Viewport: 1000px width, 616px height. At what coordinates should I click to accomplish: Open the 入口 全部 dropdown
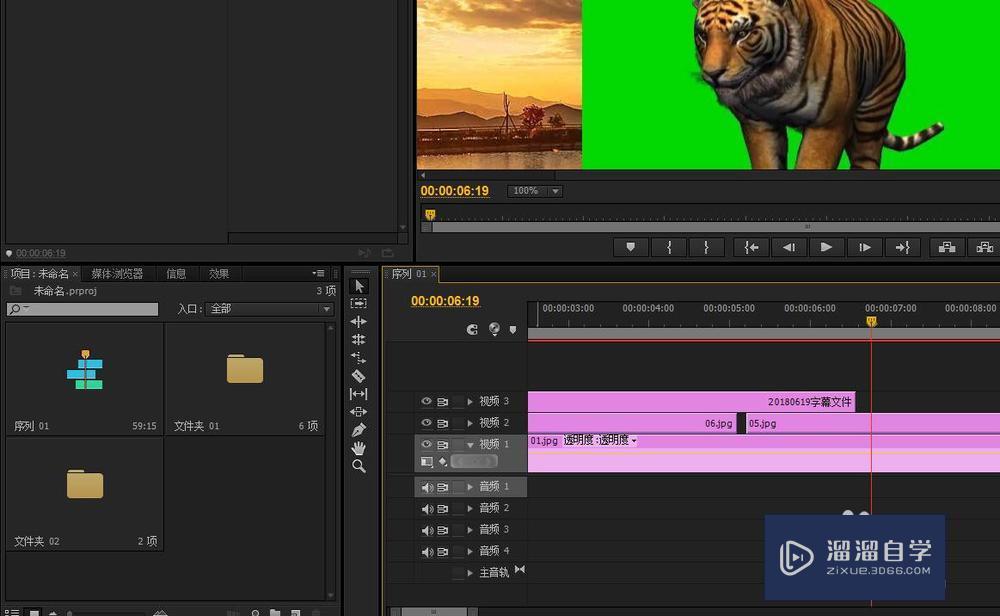coord(269,310)
